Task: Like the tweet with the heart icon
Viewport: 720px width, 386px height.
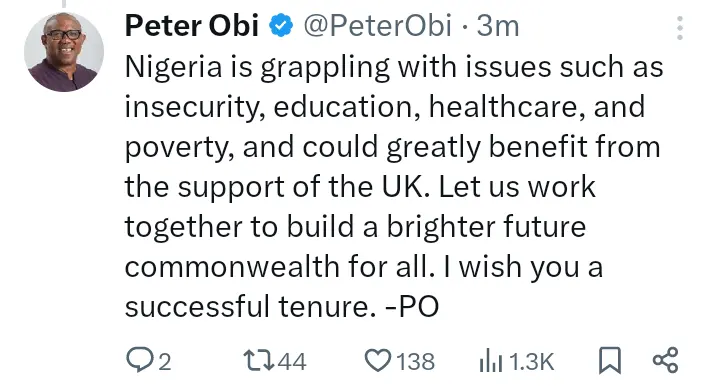Action: (x=377, y=361)
